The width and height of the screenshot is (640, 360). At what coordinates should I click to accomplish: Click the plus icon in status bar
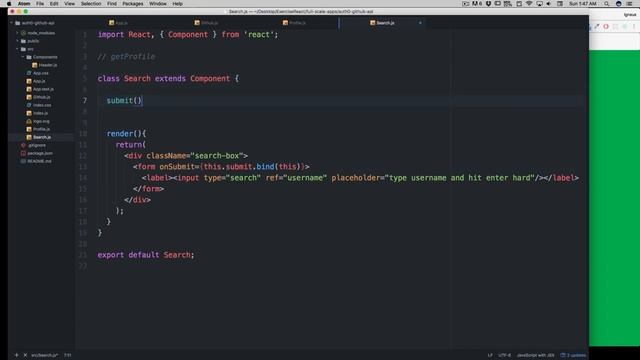click(x=16, y=355)
